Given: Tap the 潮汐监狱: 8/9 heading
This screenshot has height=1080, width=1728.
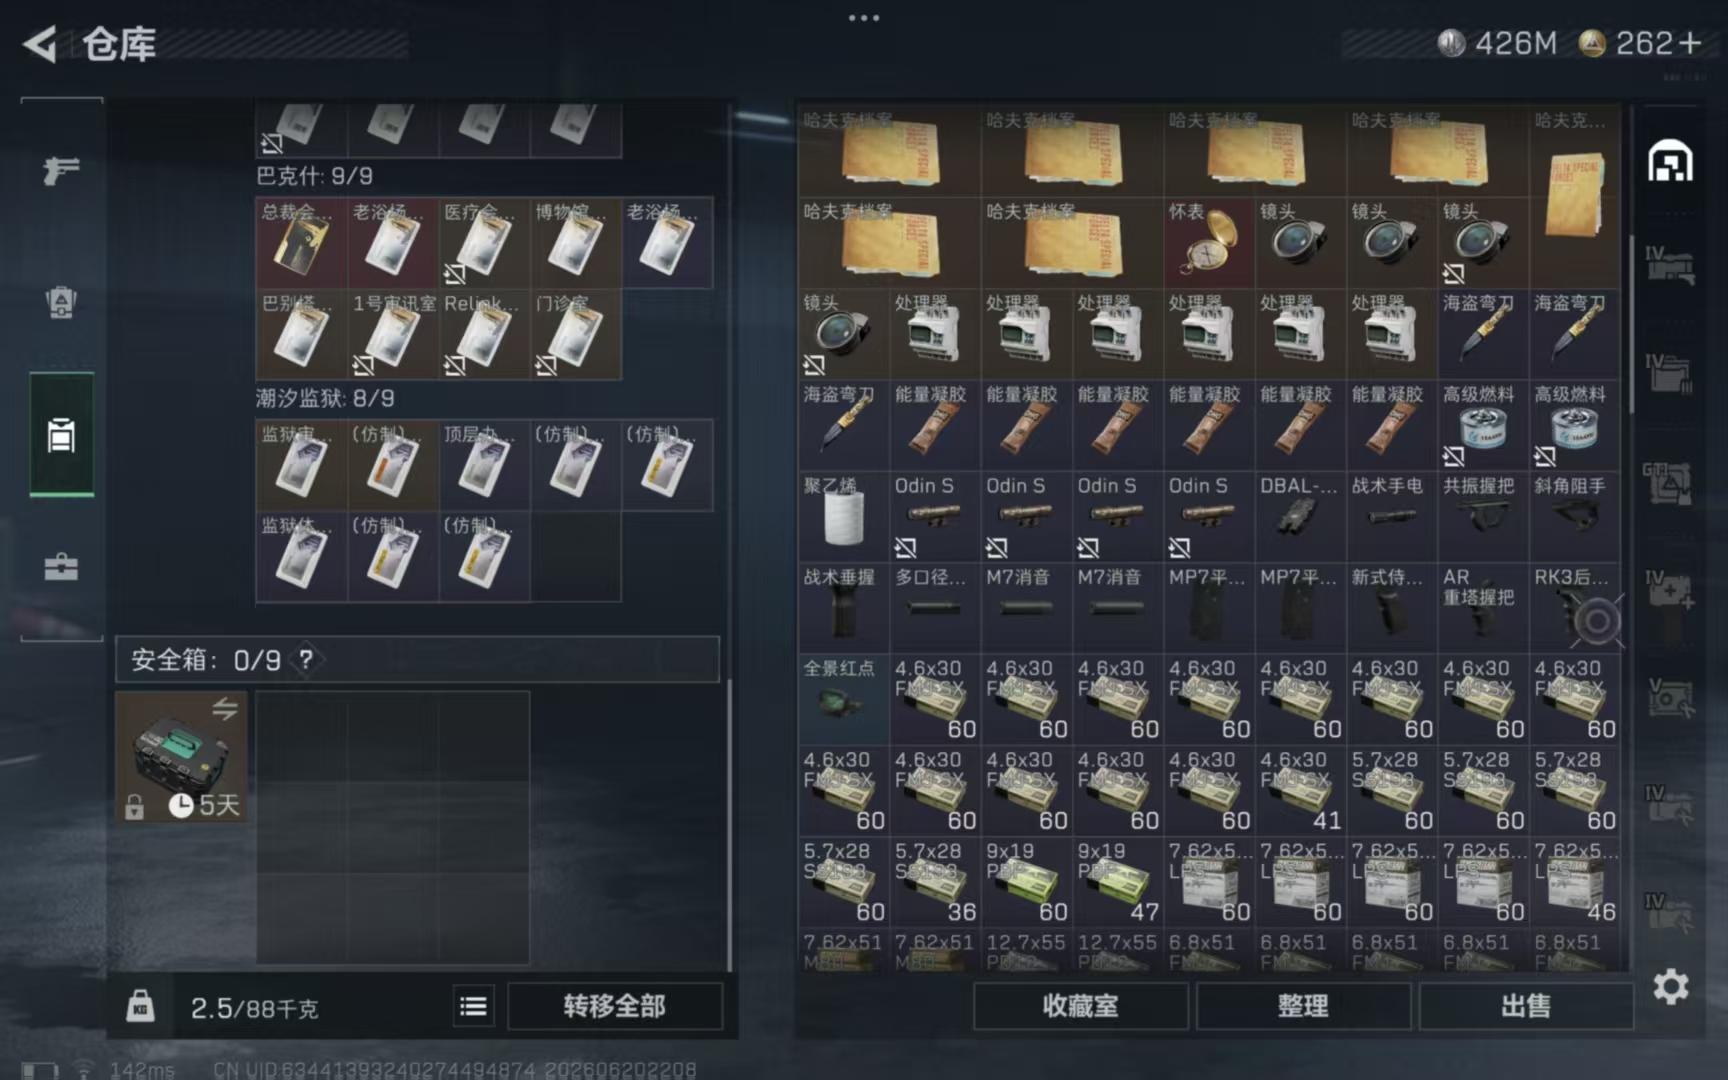Looking at the screenshot, I should click(326, 399).
